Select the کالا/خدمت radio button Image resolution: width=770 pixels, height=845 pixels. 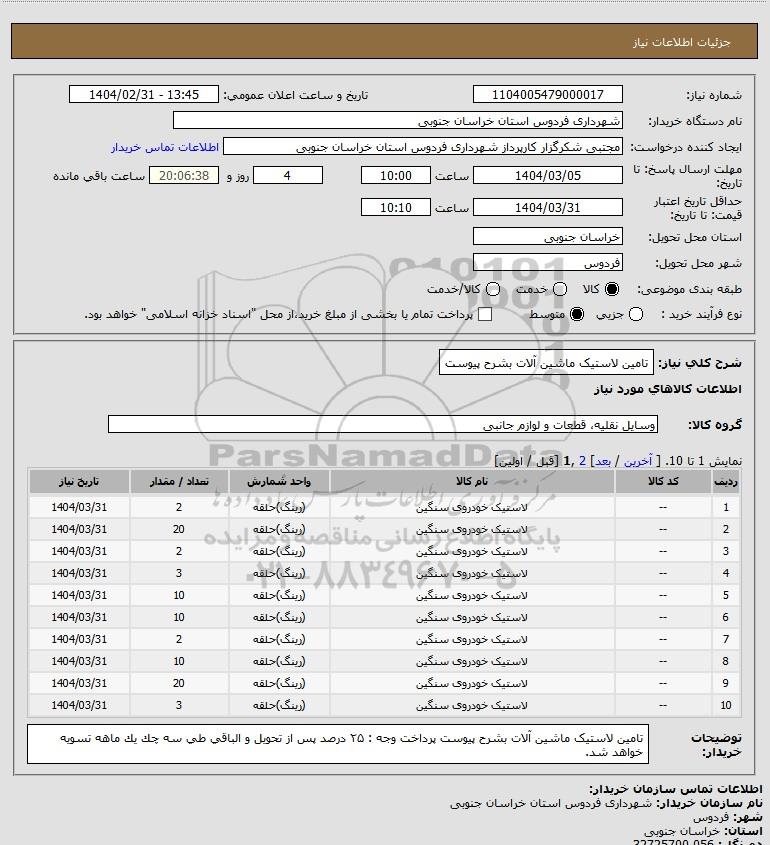click(492, 289)
